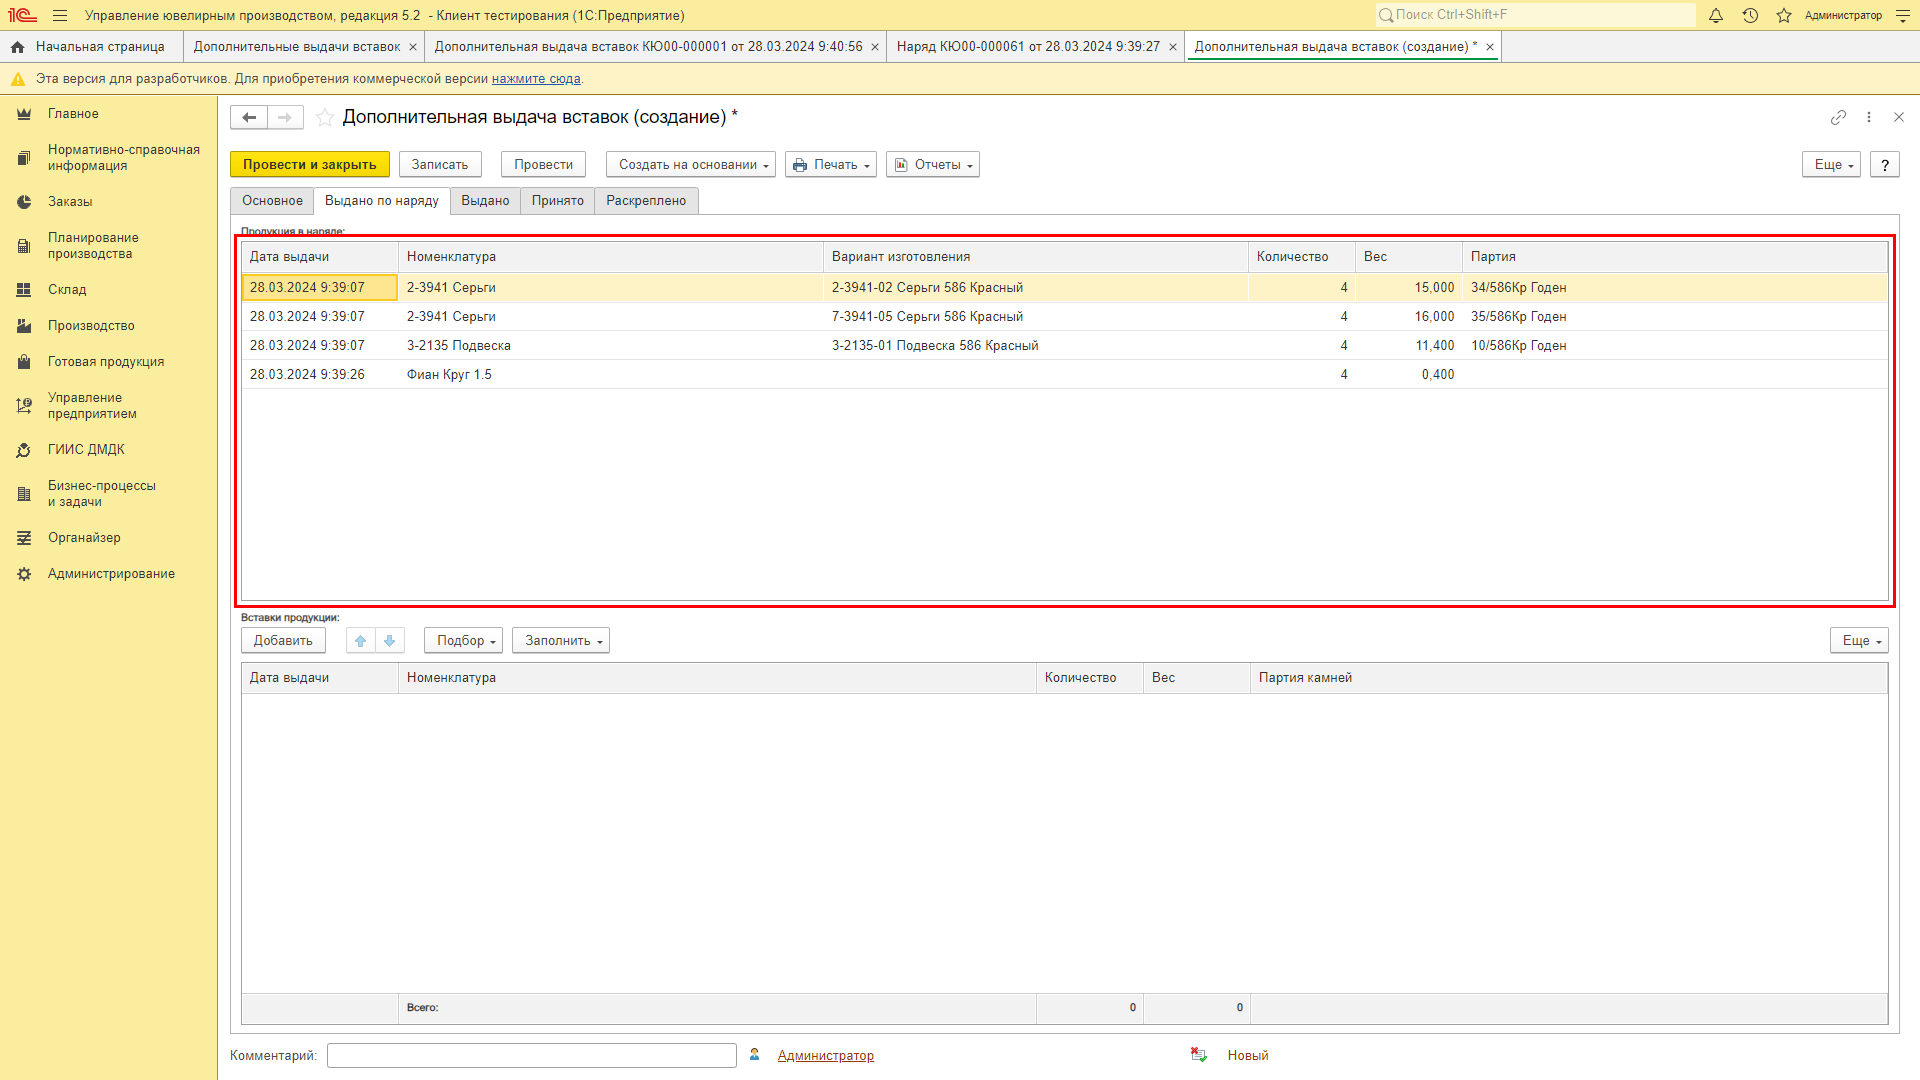Open ГИИС ДМДК section in sidebar

[x=86, y=450]
